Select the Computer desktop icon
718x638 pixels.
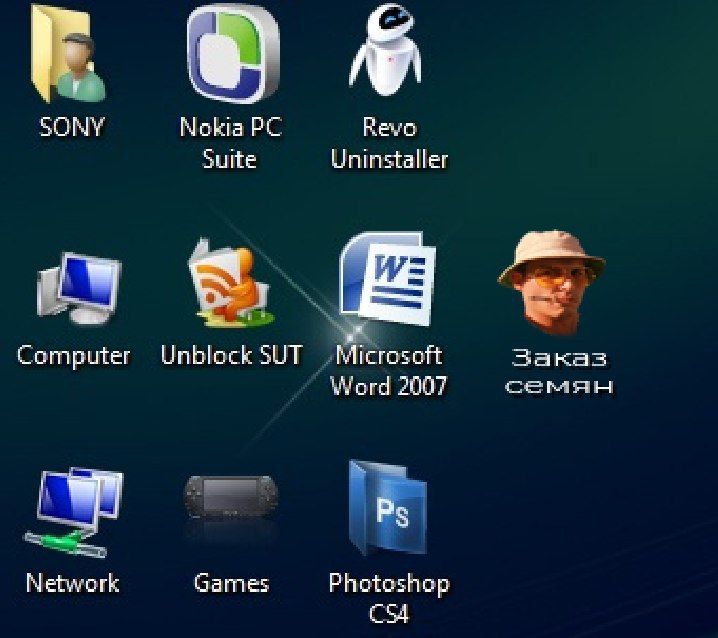point(79,288)
